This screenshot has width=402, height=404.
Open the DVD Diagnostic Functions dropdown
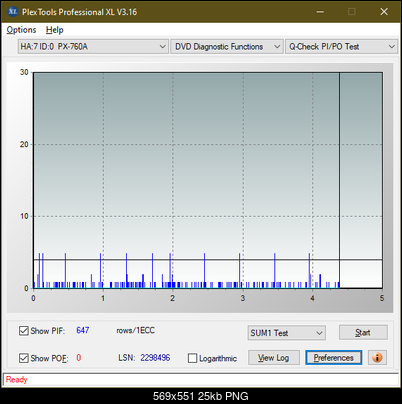pos(227,47)
